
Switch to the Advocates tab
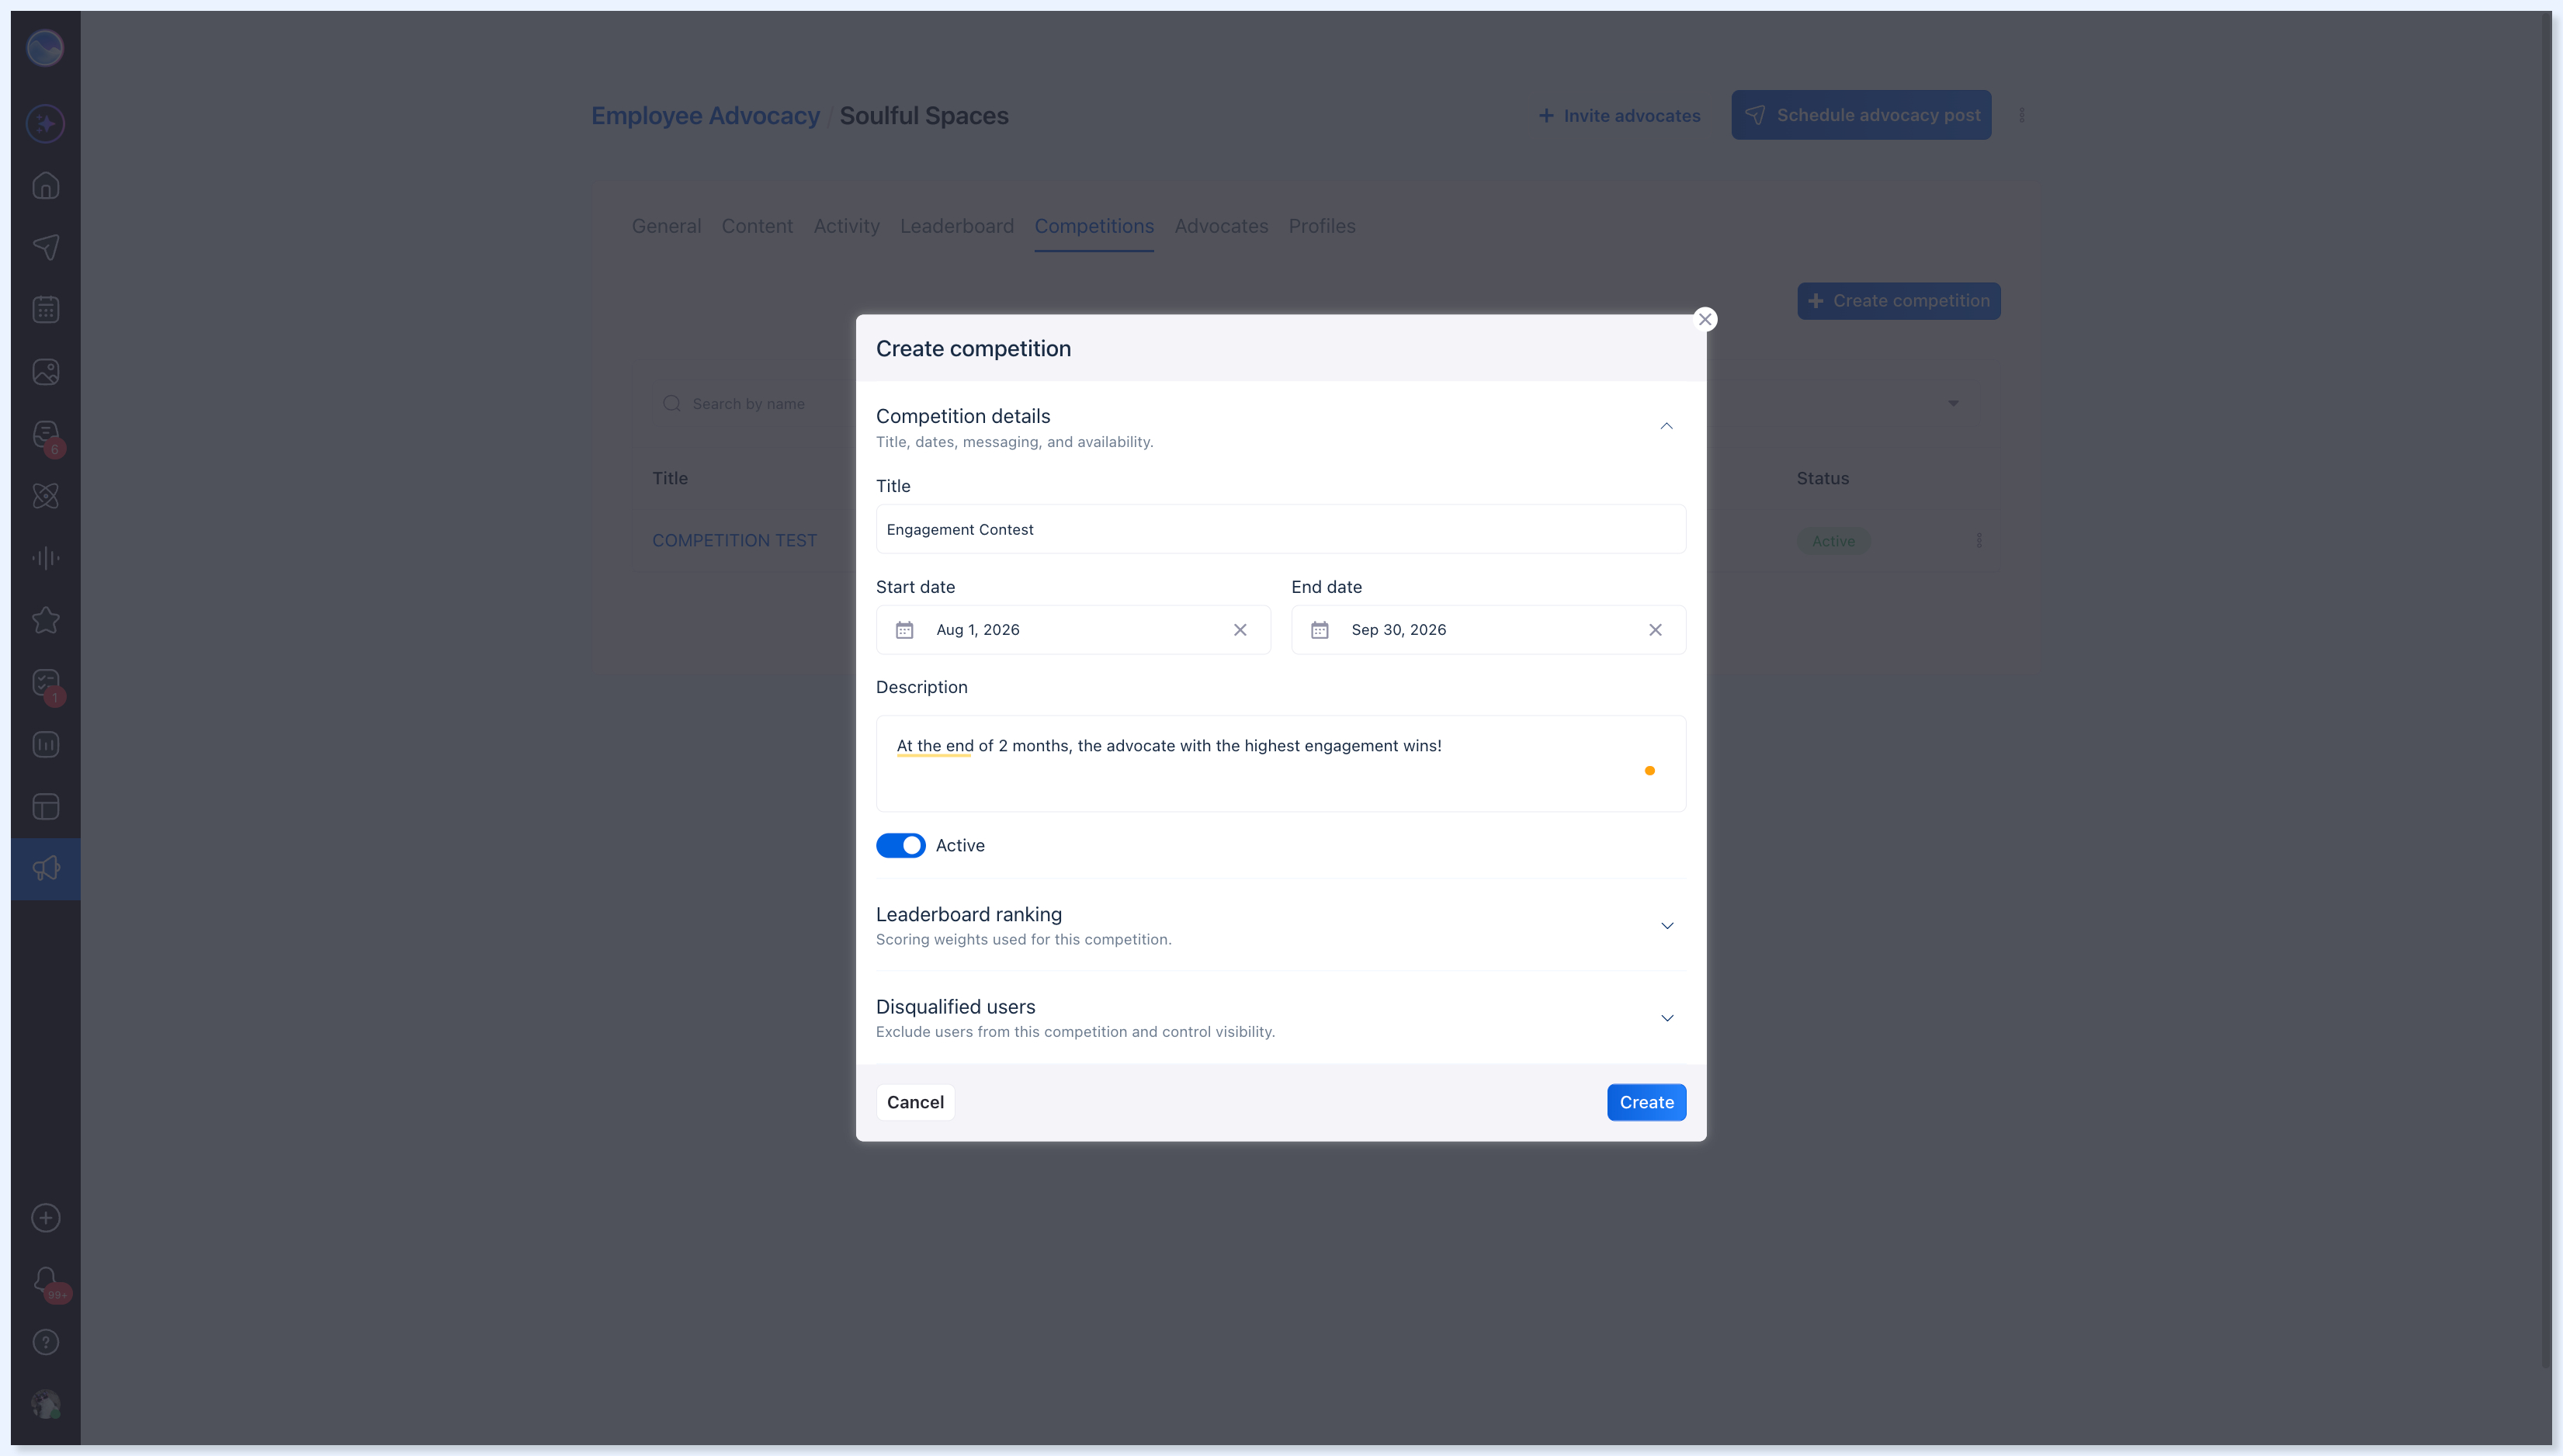(1221, 226)
